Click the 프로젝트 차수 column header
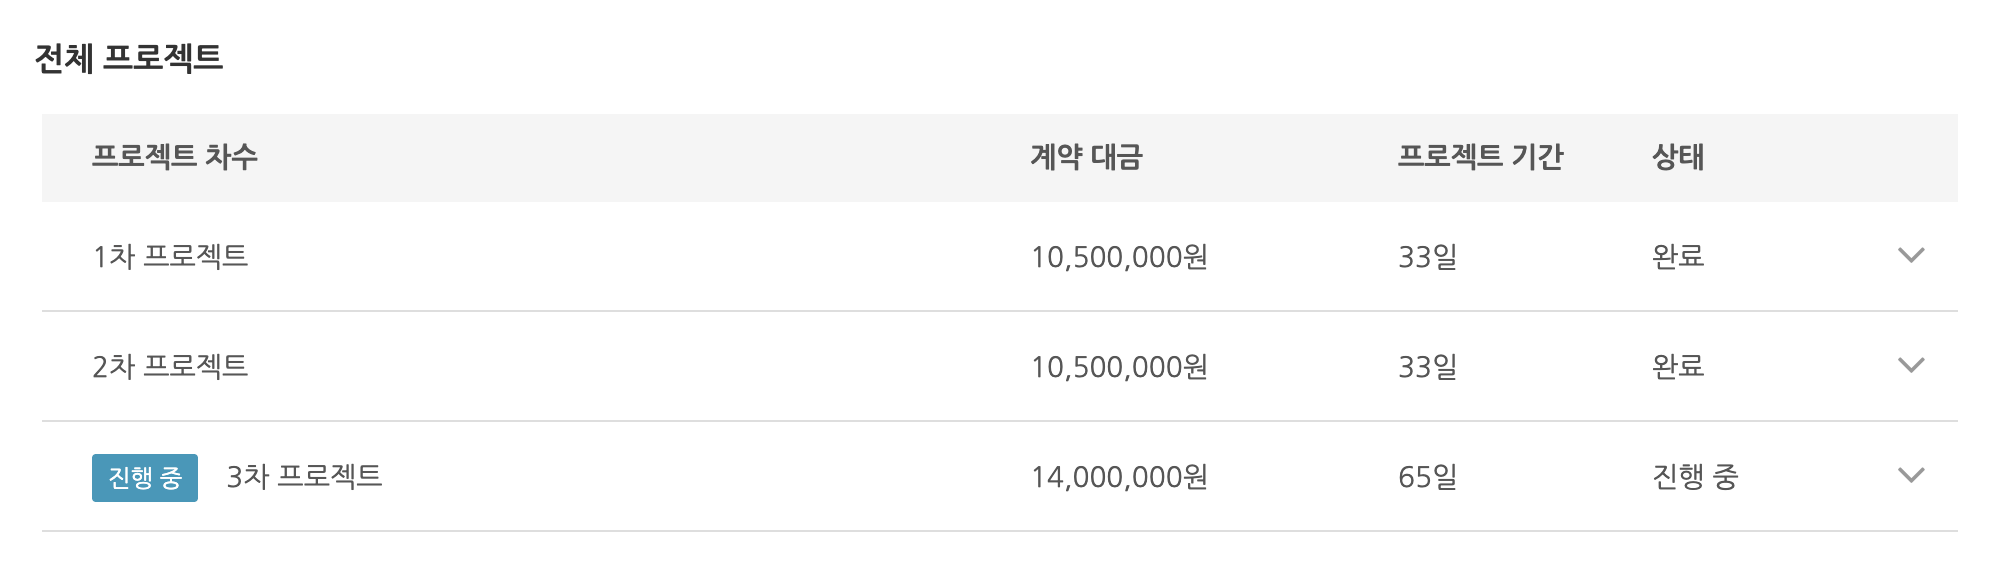The height and width of the screenshot is (566, 1990). tap(175, 157)
